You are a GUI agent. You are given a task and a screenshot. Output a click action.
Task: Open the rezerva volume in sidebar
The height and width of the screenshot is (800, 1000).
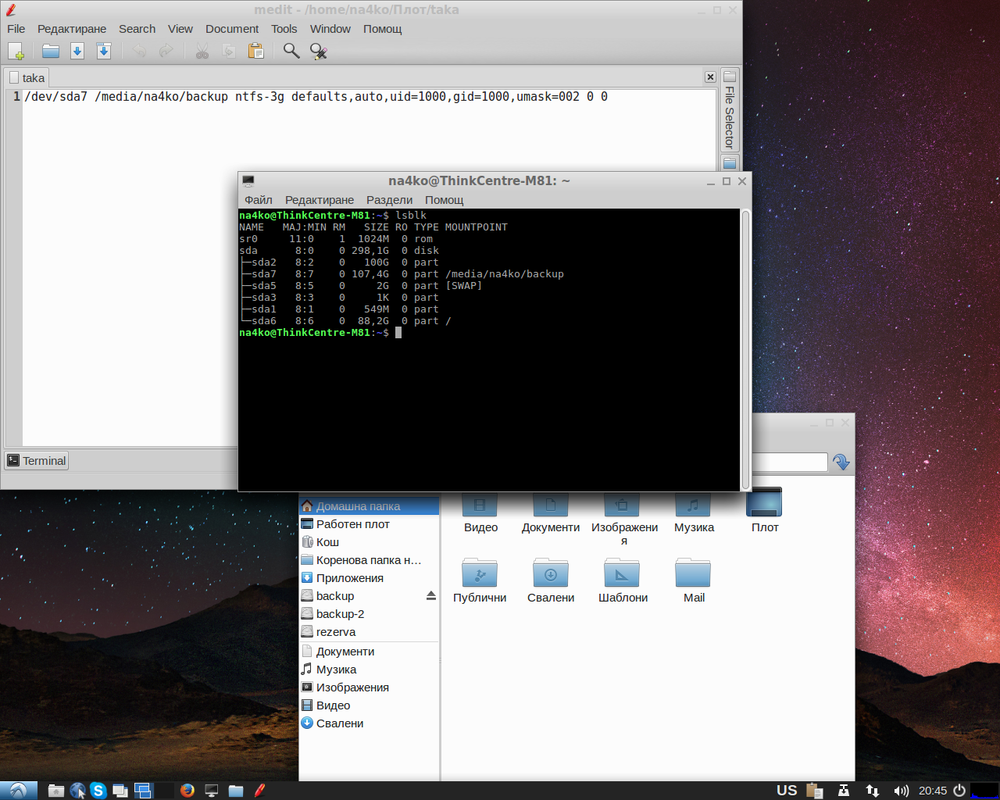coord(369,632)
